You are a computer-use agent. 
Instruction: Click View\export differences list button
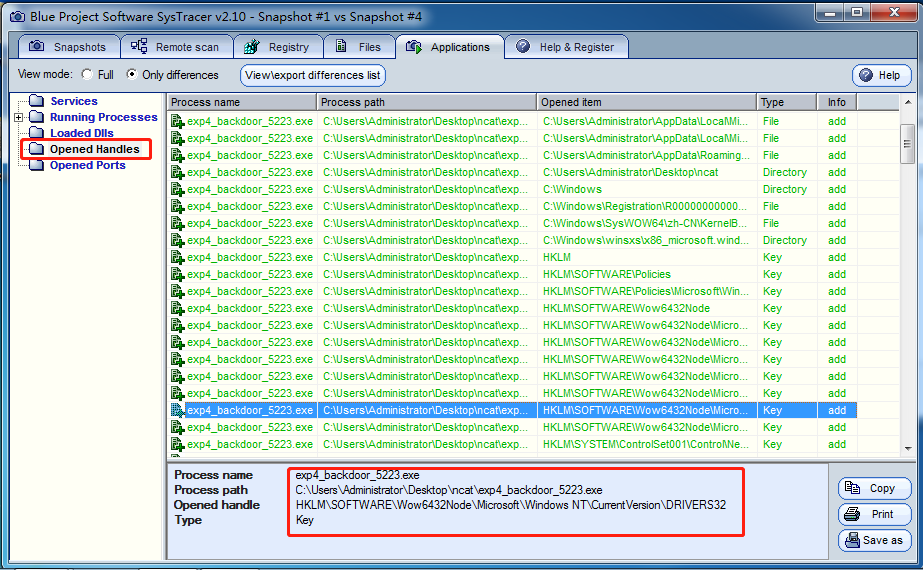[x=313, y=75]
